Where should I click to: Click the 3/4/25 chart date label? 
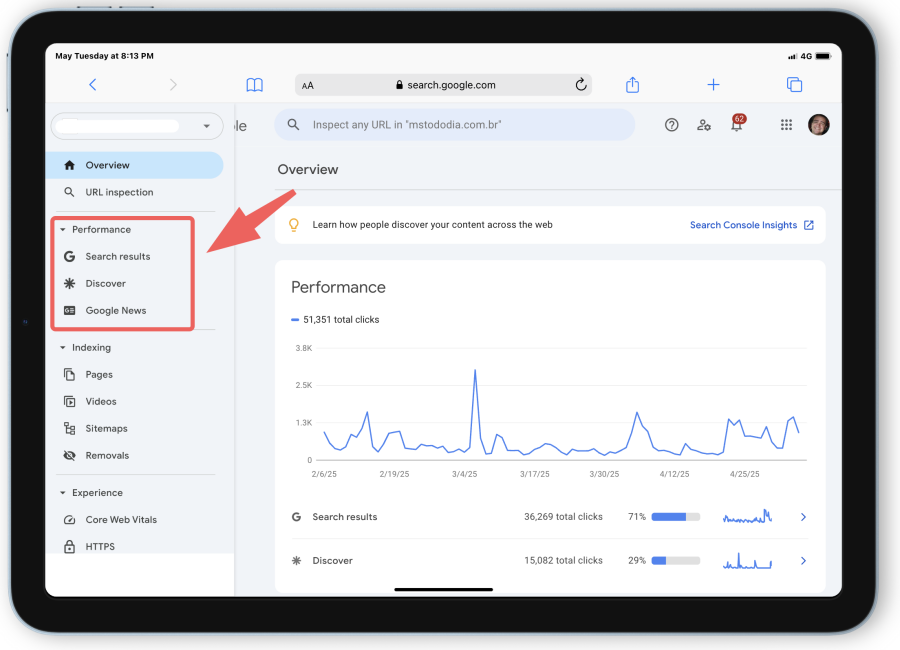coord(464,474)
